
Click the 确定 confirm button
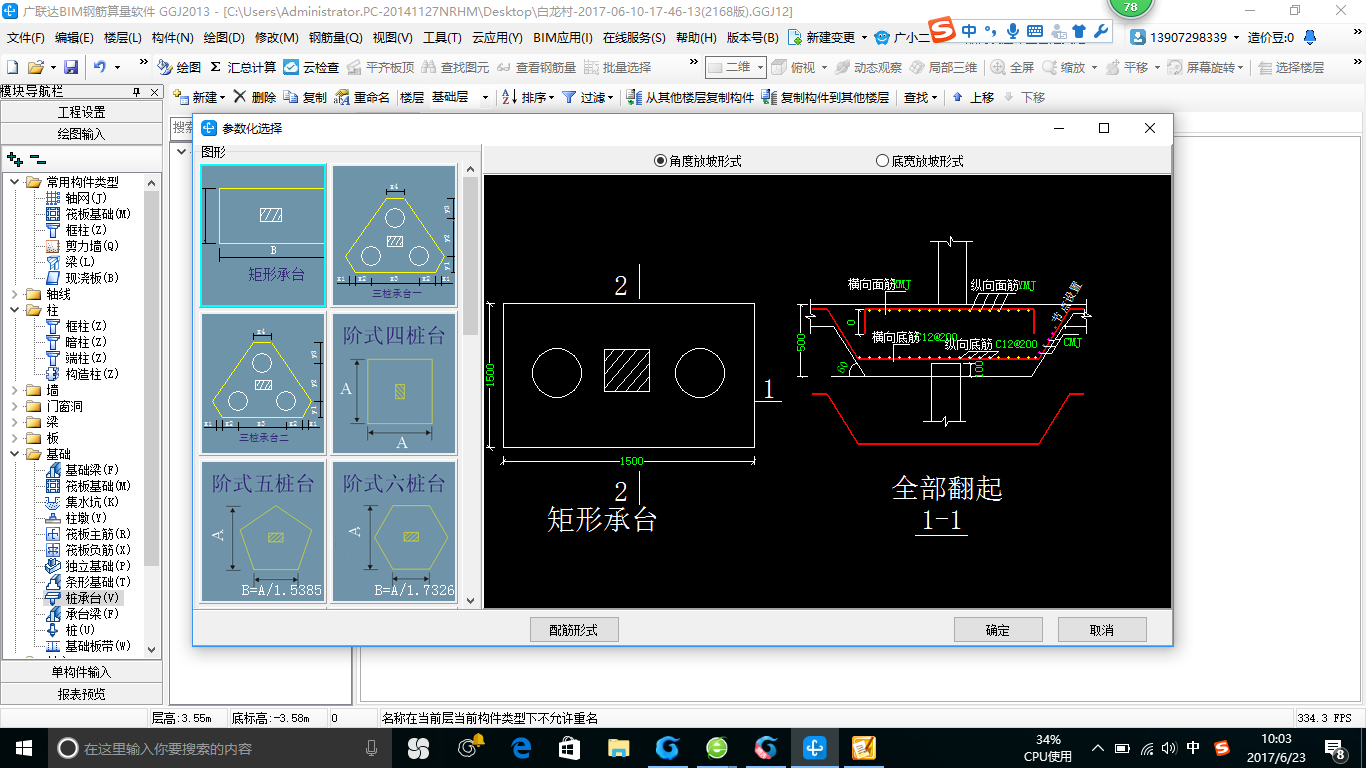[x=998, y=630]
